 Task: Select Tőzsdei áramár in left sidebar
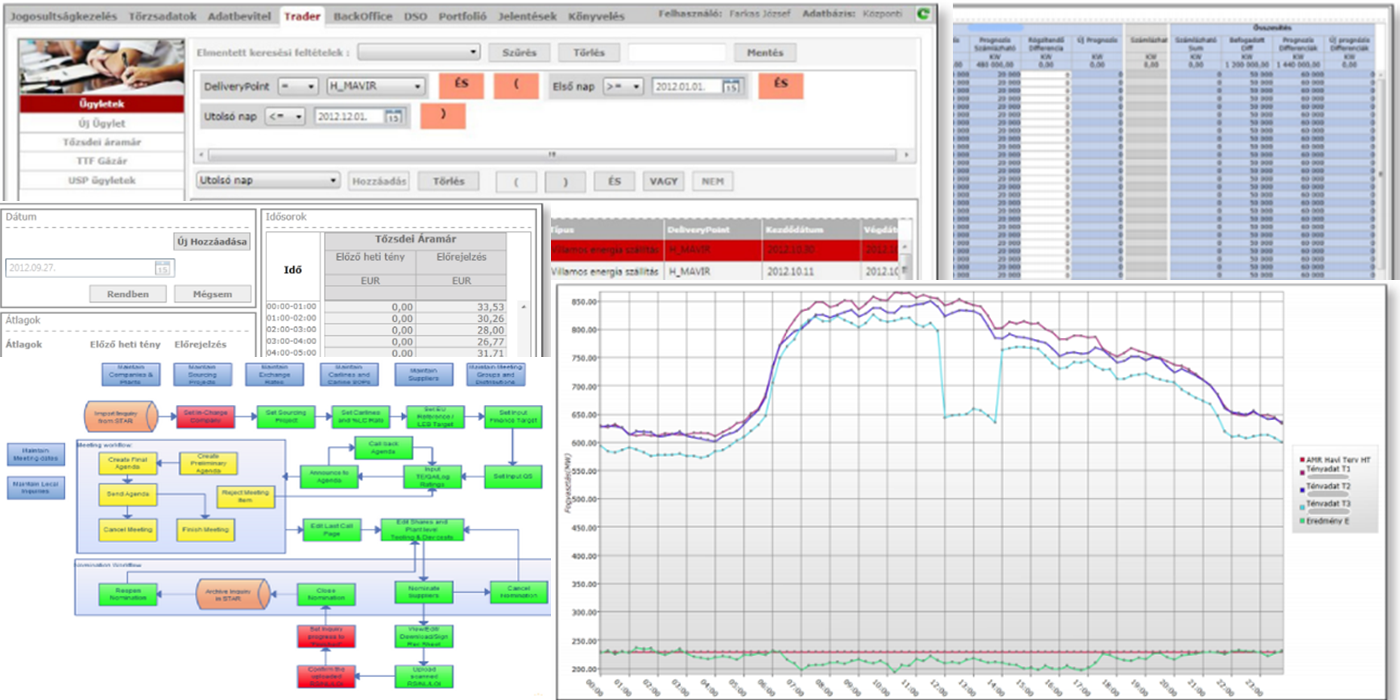click(101, 142)
